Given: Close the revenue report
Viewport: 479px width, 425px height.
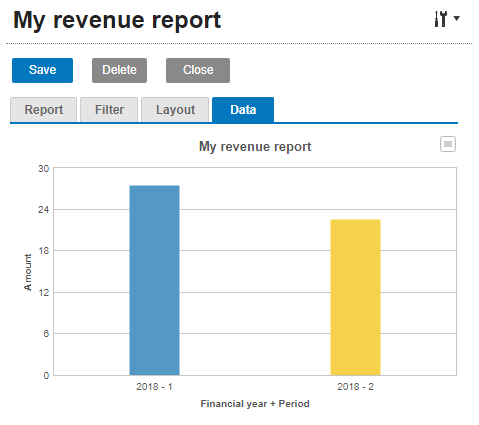Looking at the screenshot, I should pos(198,70).
